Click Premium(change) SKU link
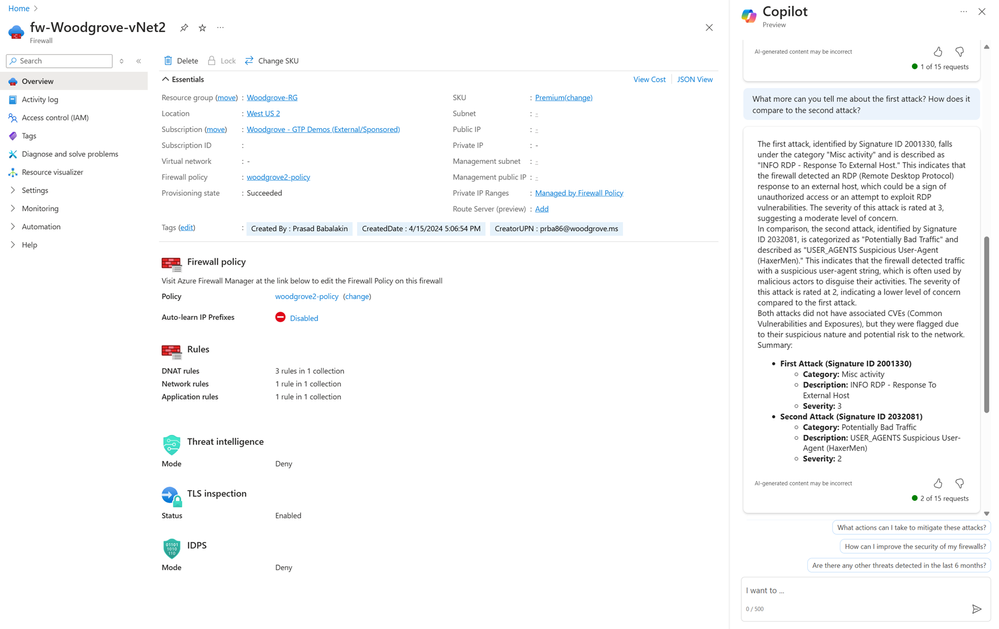Viewport: 999px width, 629px height. [x=564, y=98]
